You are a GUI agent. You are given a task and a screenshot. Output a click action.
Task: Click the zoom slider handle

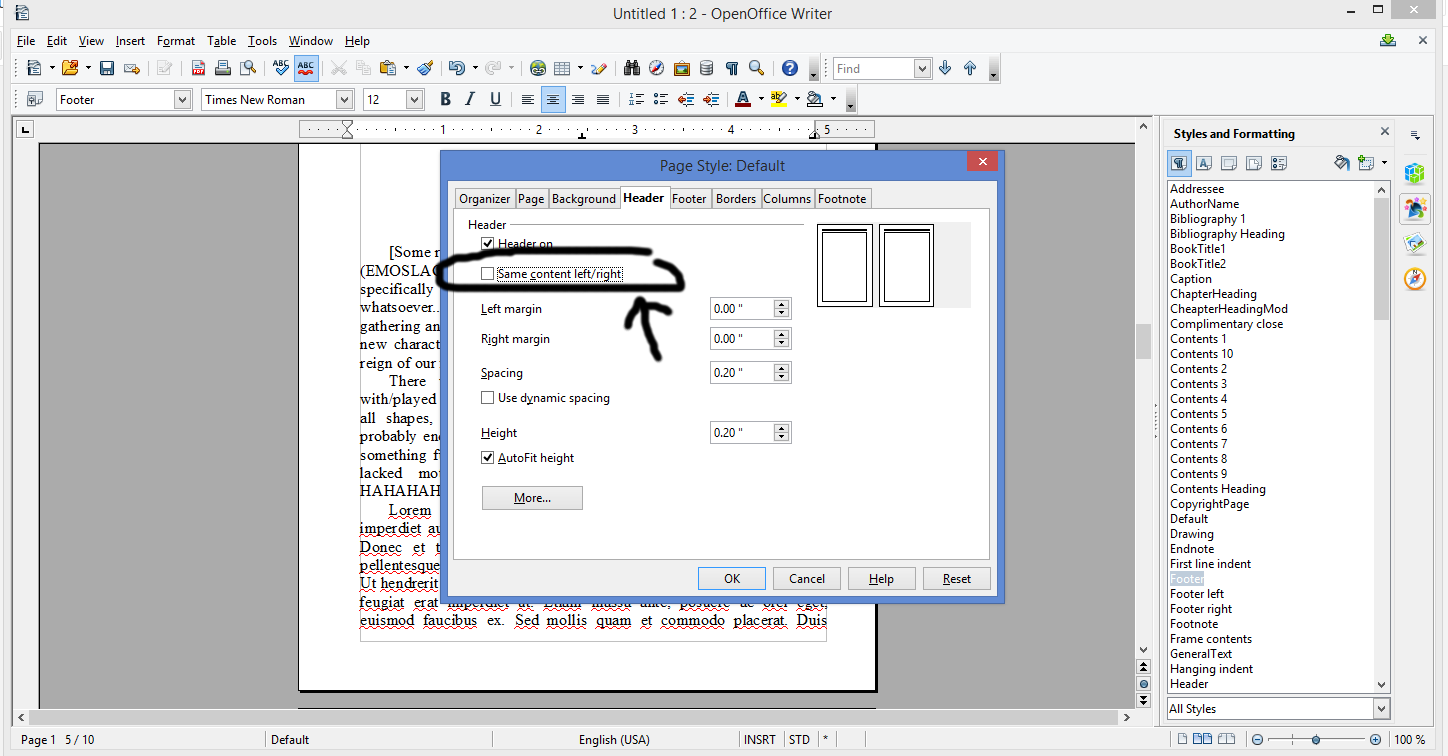[x=1316, y=740]
